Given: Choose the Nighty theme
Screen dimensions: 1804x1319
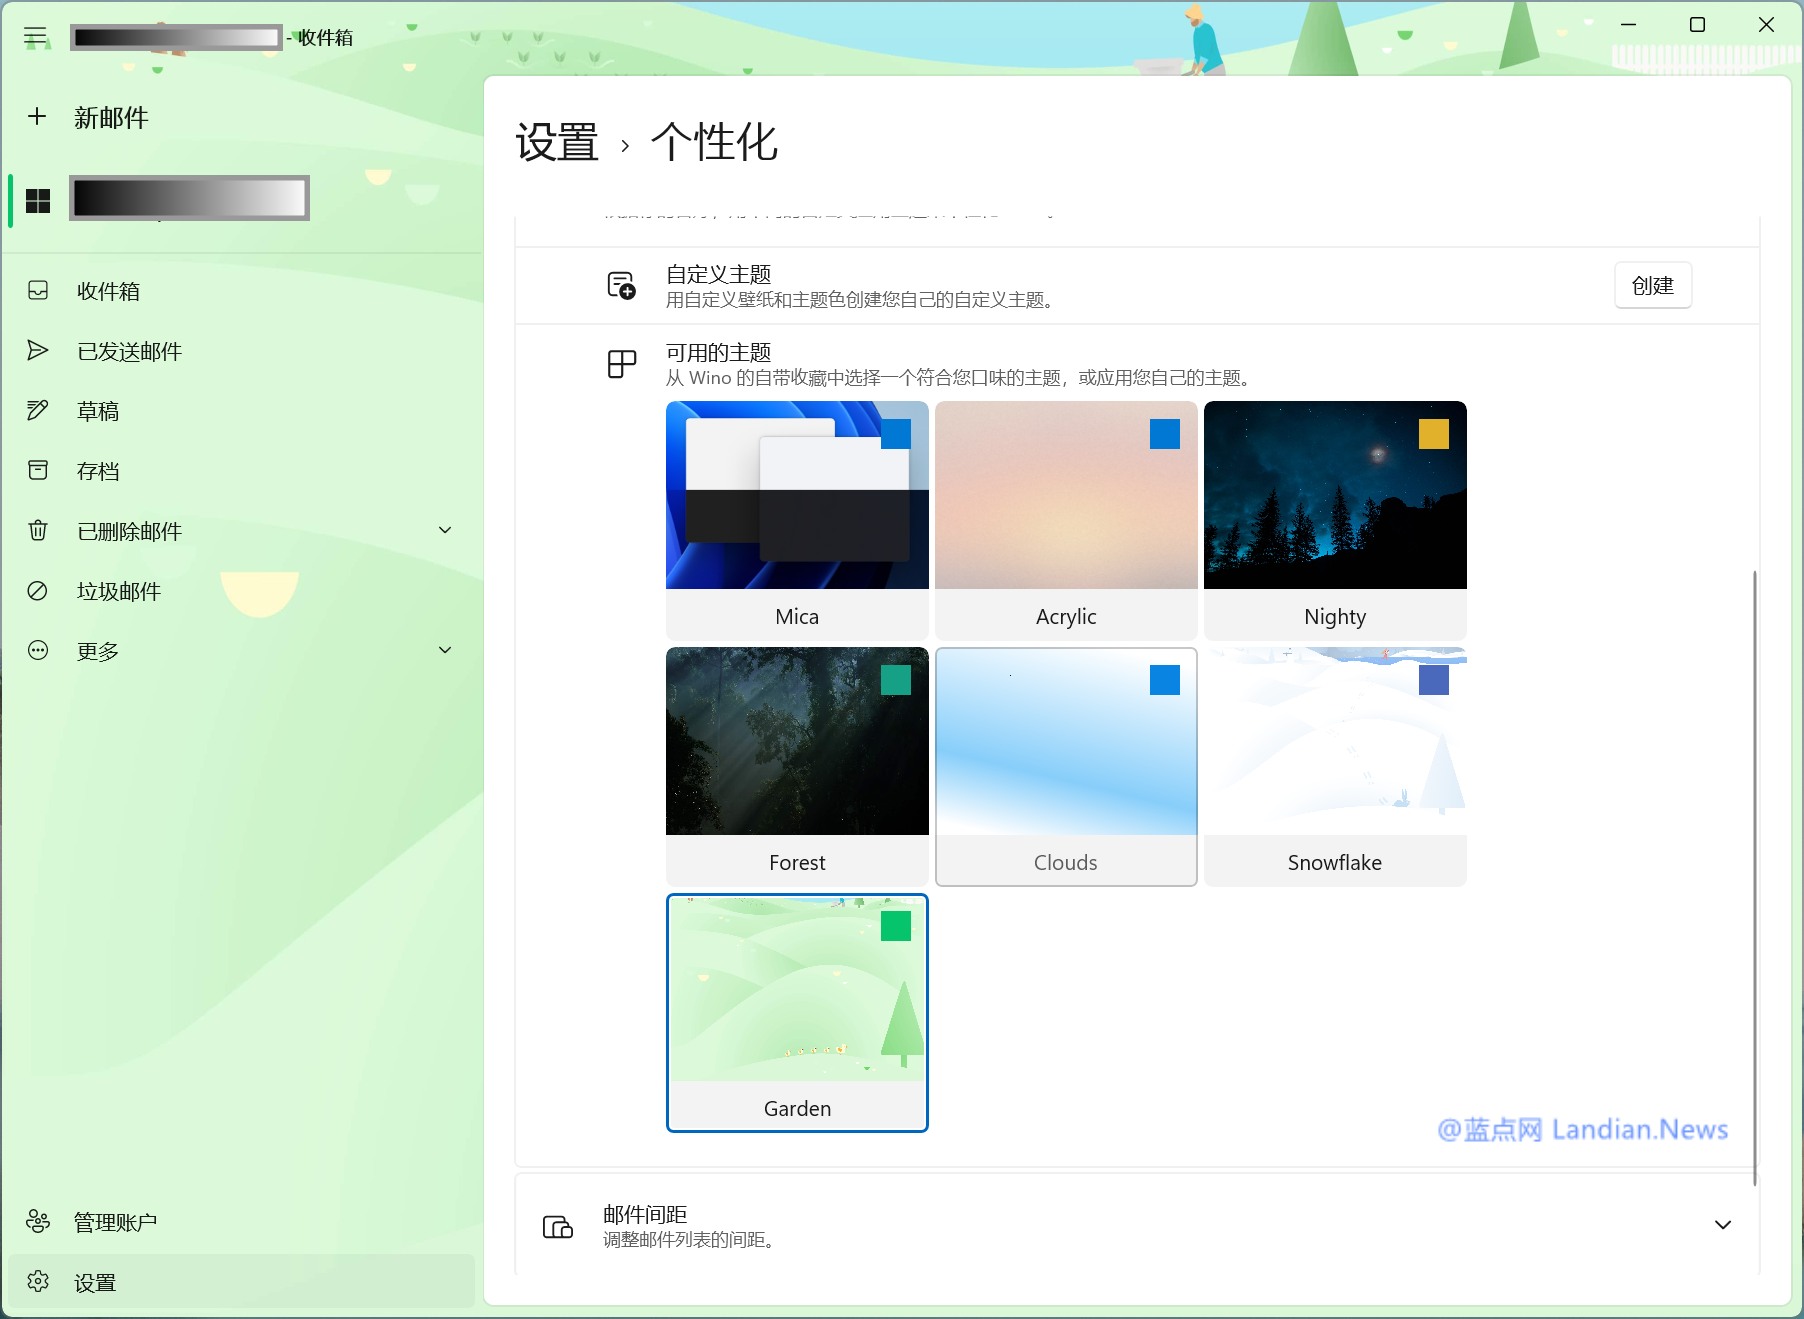Looking at the screenshot, I should pos(1334,520).
